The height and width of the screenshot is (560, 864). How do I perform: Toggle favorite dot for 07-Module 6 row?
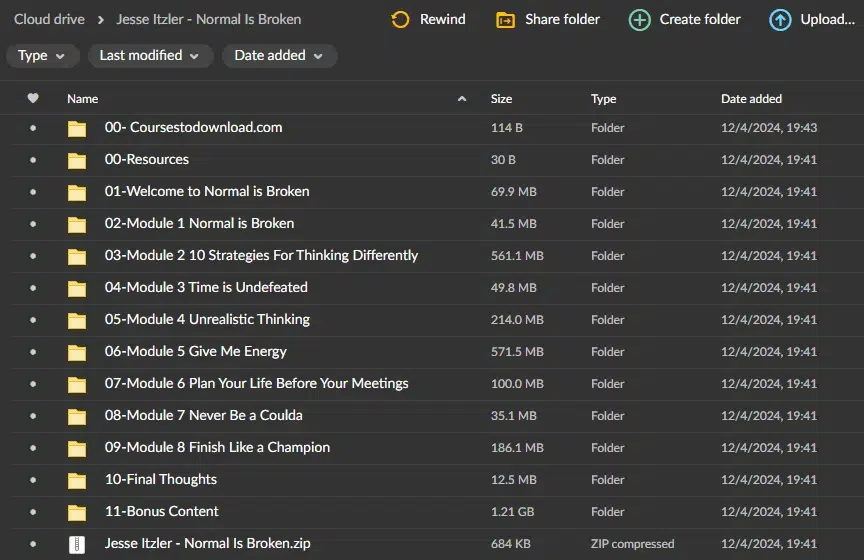coord(33,384)
